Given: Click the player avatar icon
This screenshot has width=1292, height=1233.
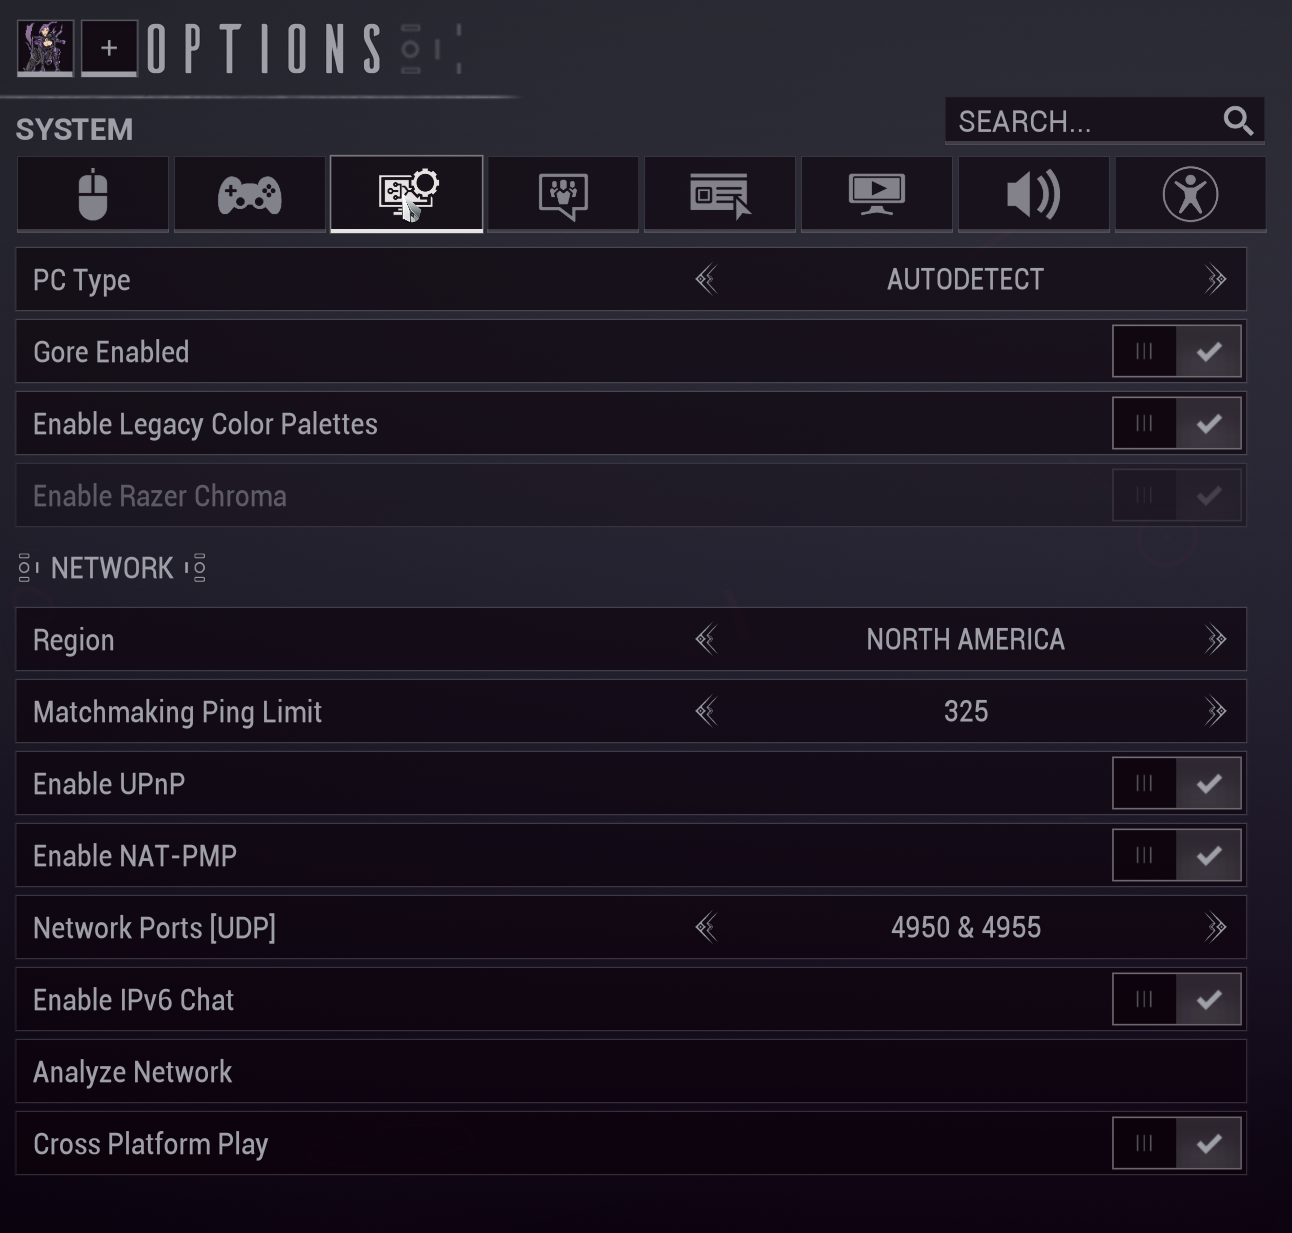Looking at the screenshot, I should click(x=45, y=48).
